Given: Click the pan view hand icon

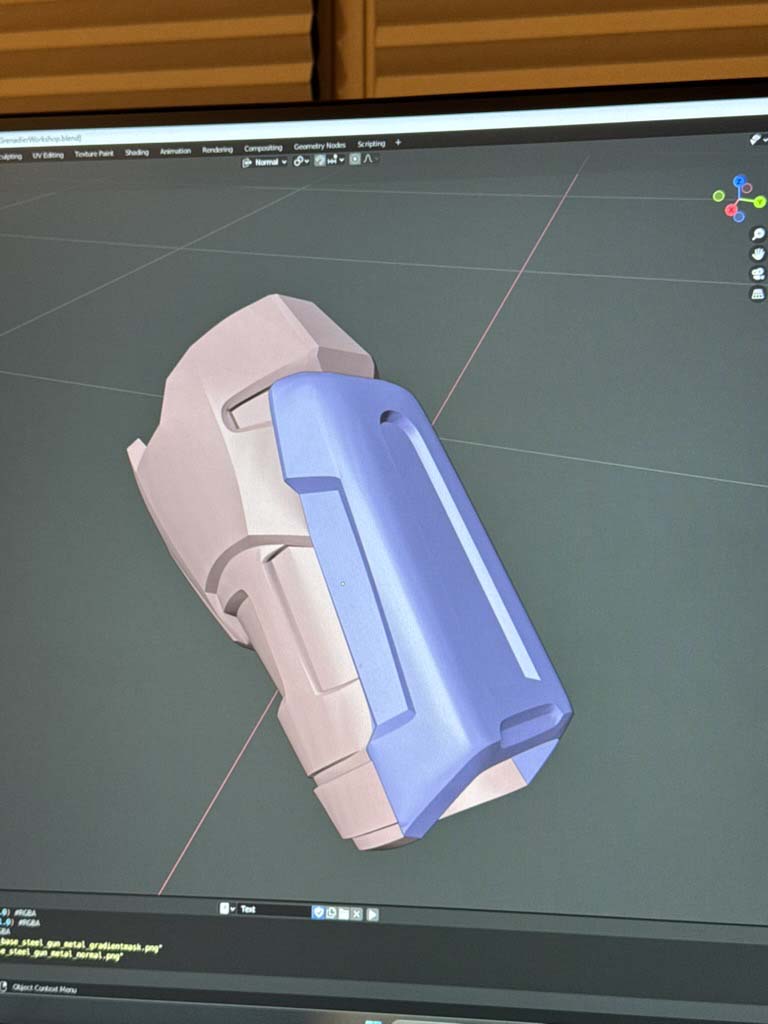Looking at the screenshot, I should (758, 254).
